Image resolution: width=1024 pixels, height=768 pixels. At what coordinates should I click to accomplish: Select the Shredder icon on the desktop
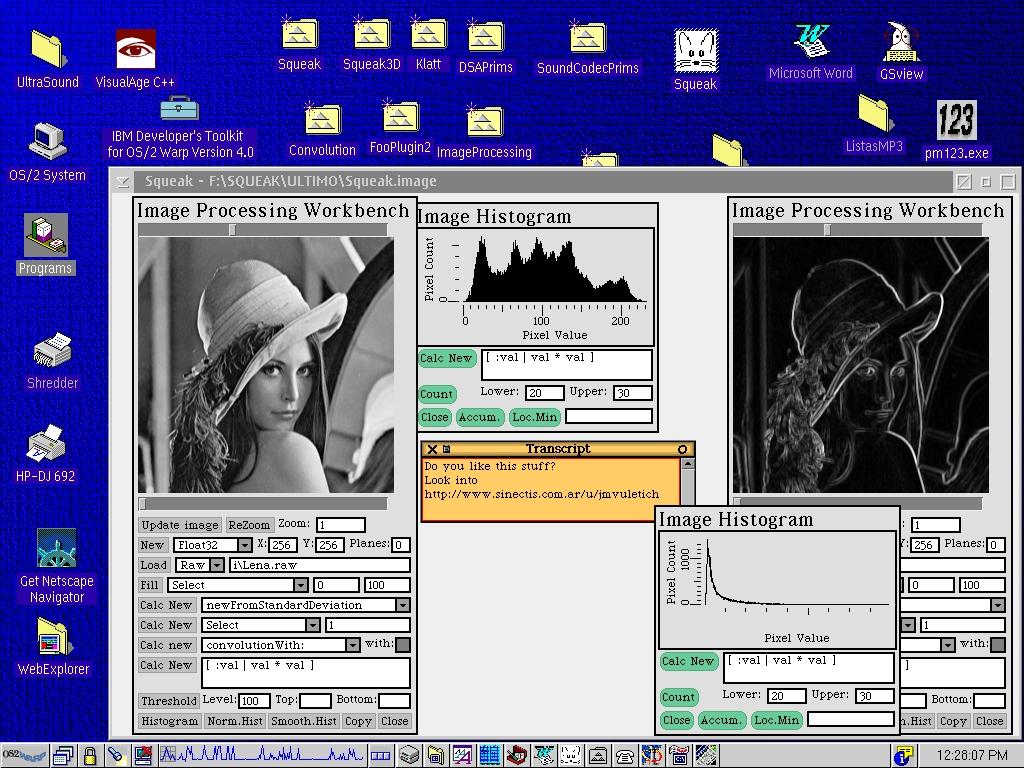52,352
